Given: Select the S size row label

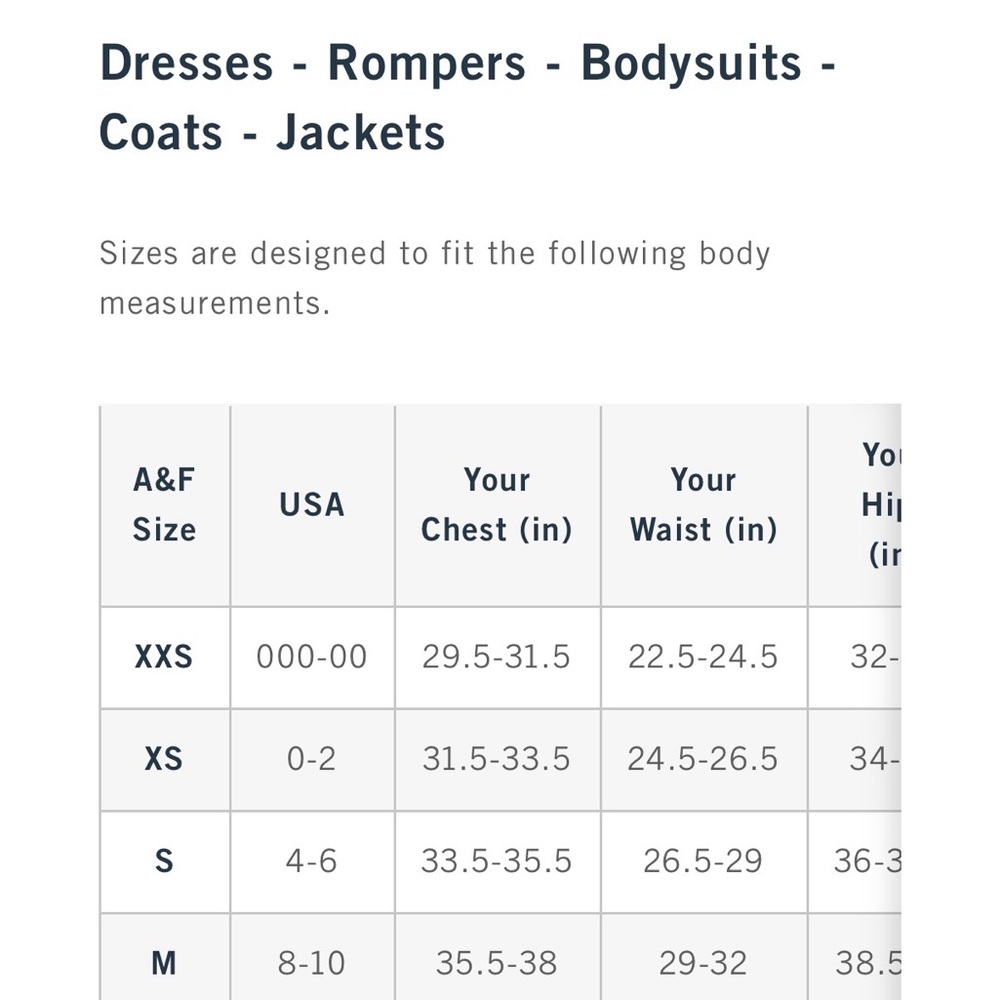Looking at the screenshot, I should (x=165, y=861).
